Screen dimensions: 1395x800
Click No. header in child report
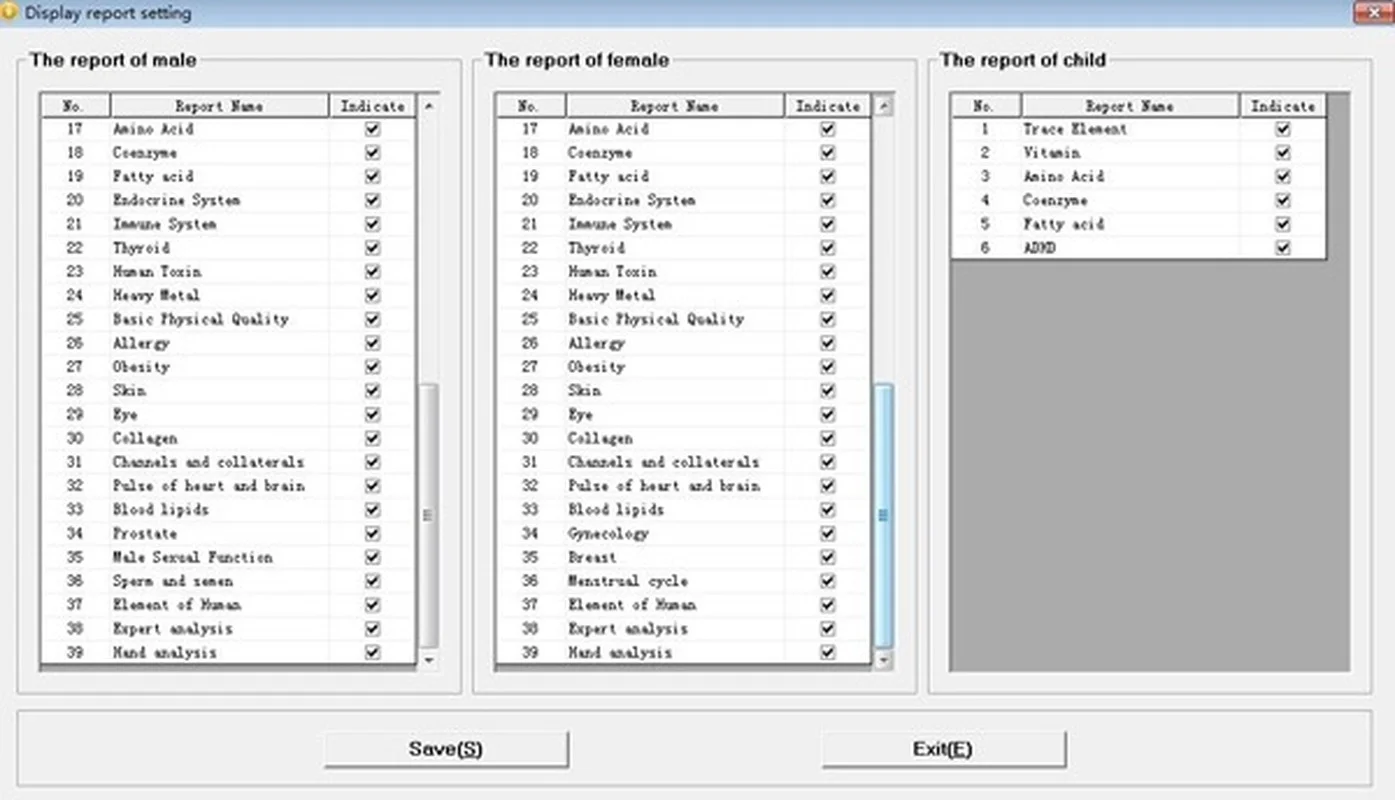(x=985, y=106)
